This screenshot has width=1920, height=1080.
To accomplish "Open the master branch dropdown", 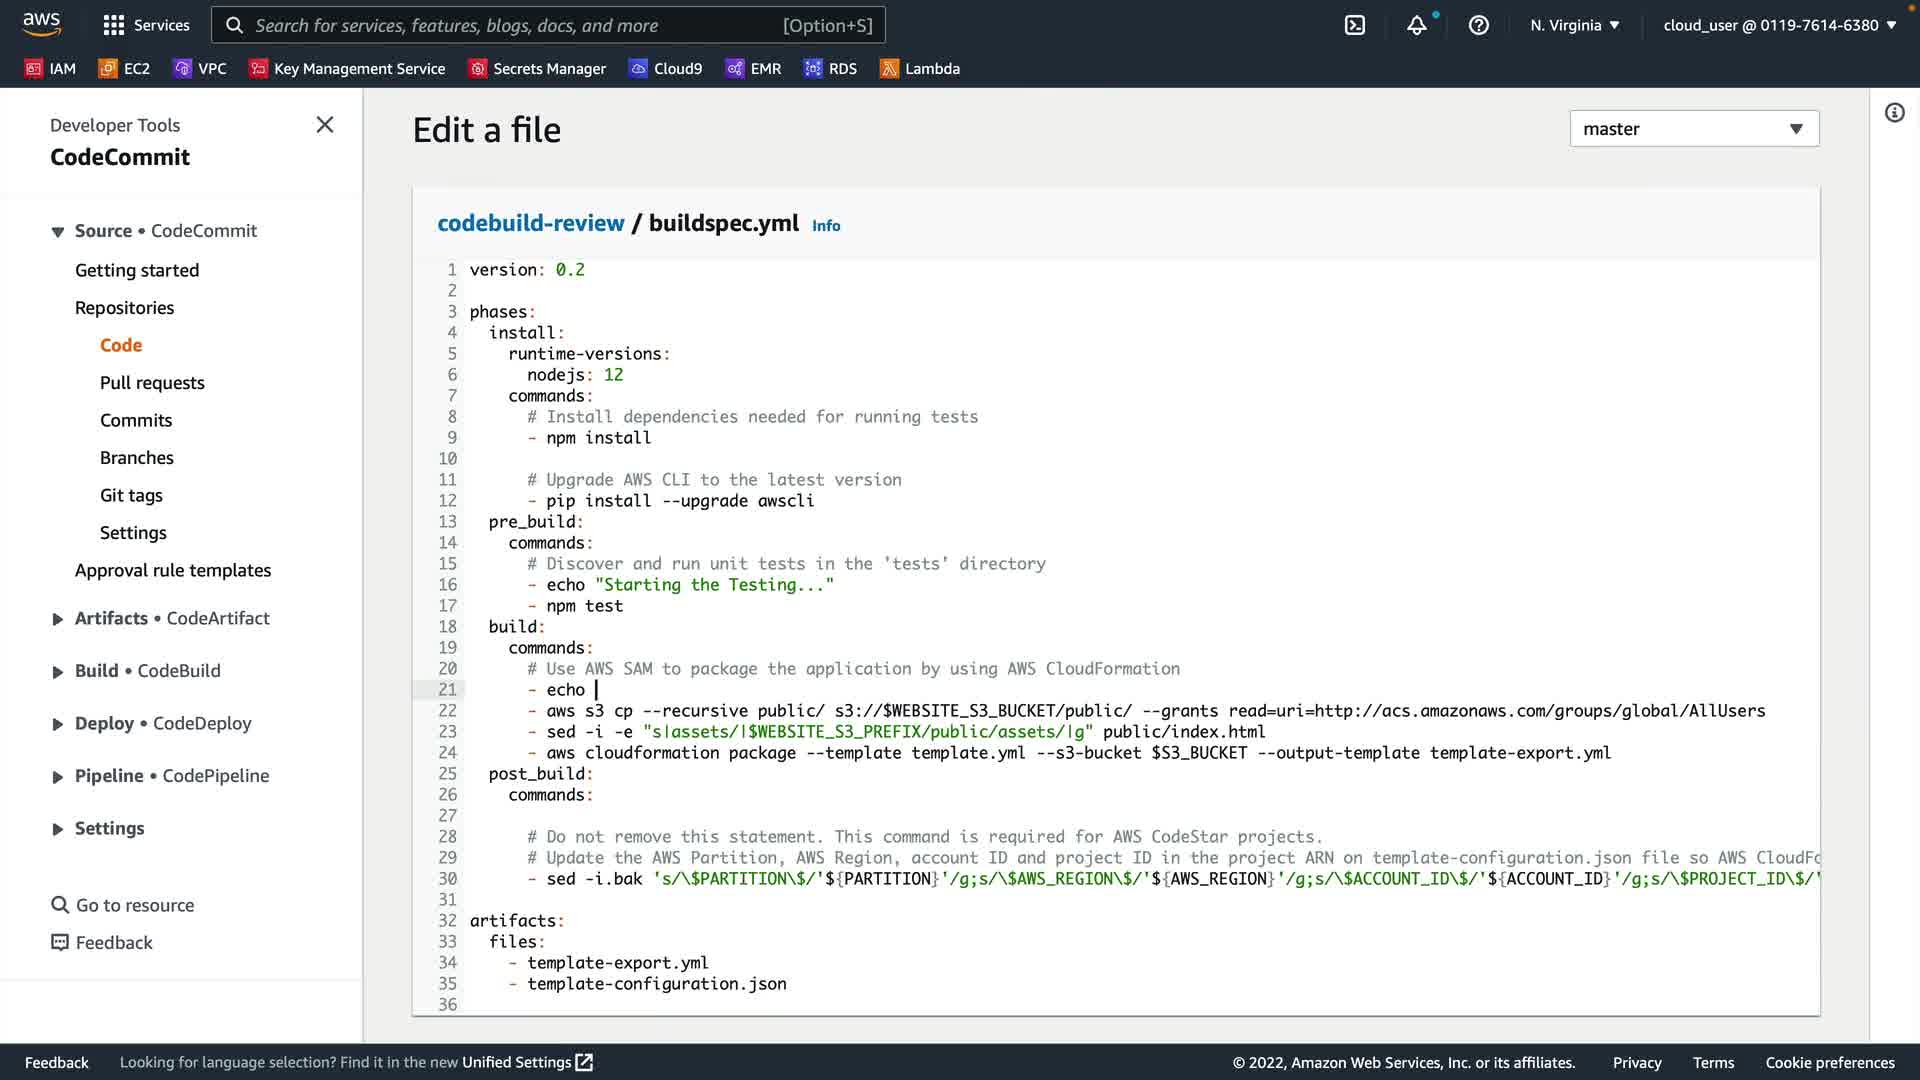I will click(1693, 129).
